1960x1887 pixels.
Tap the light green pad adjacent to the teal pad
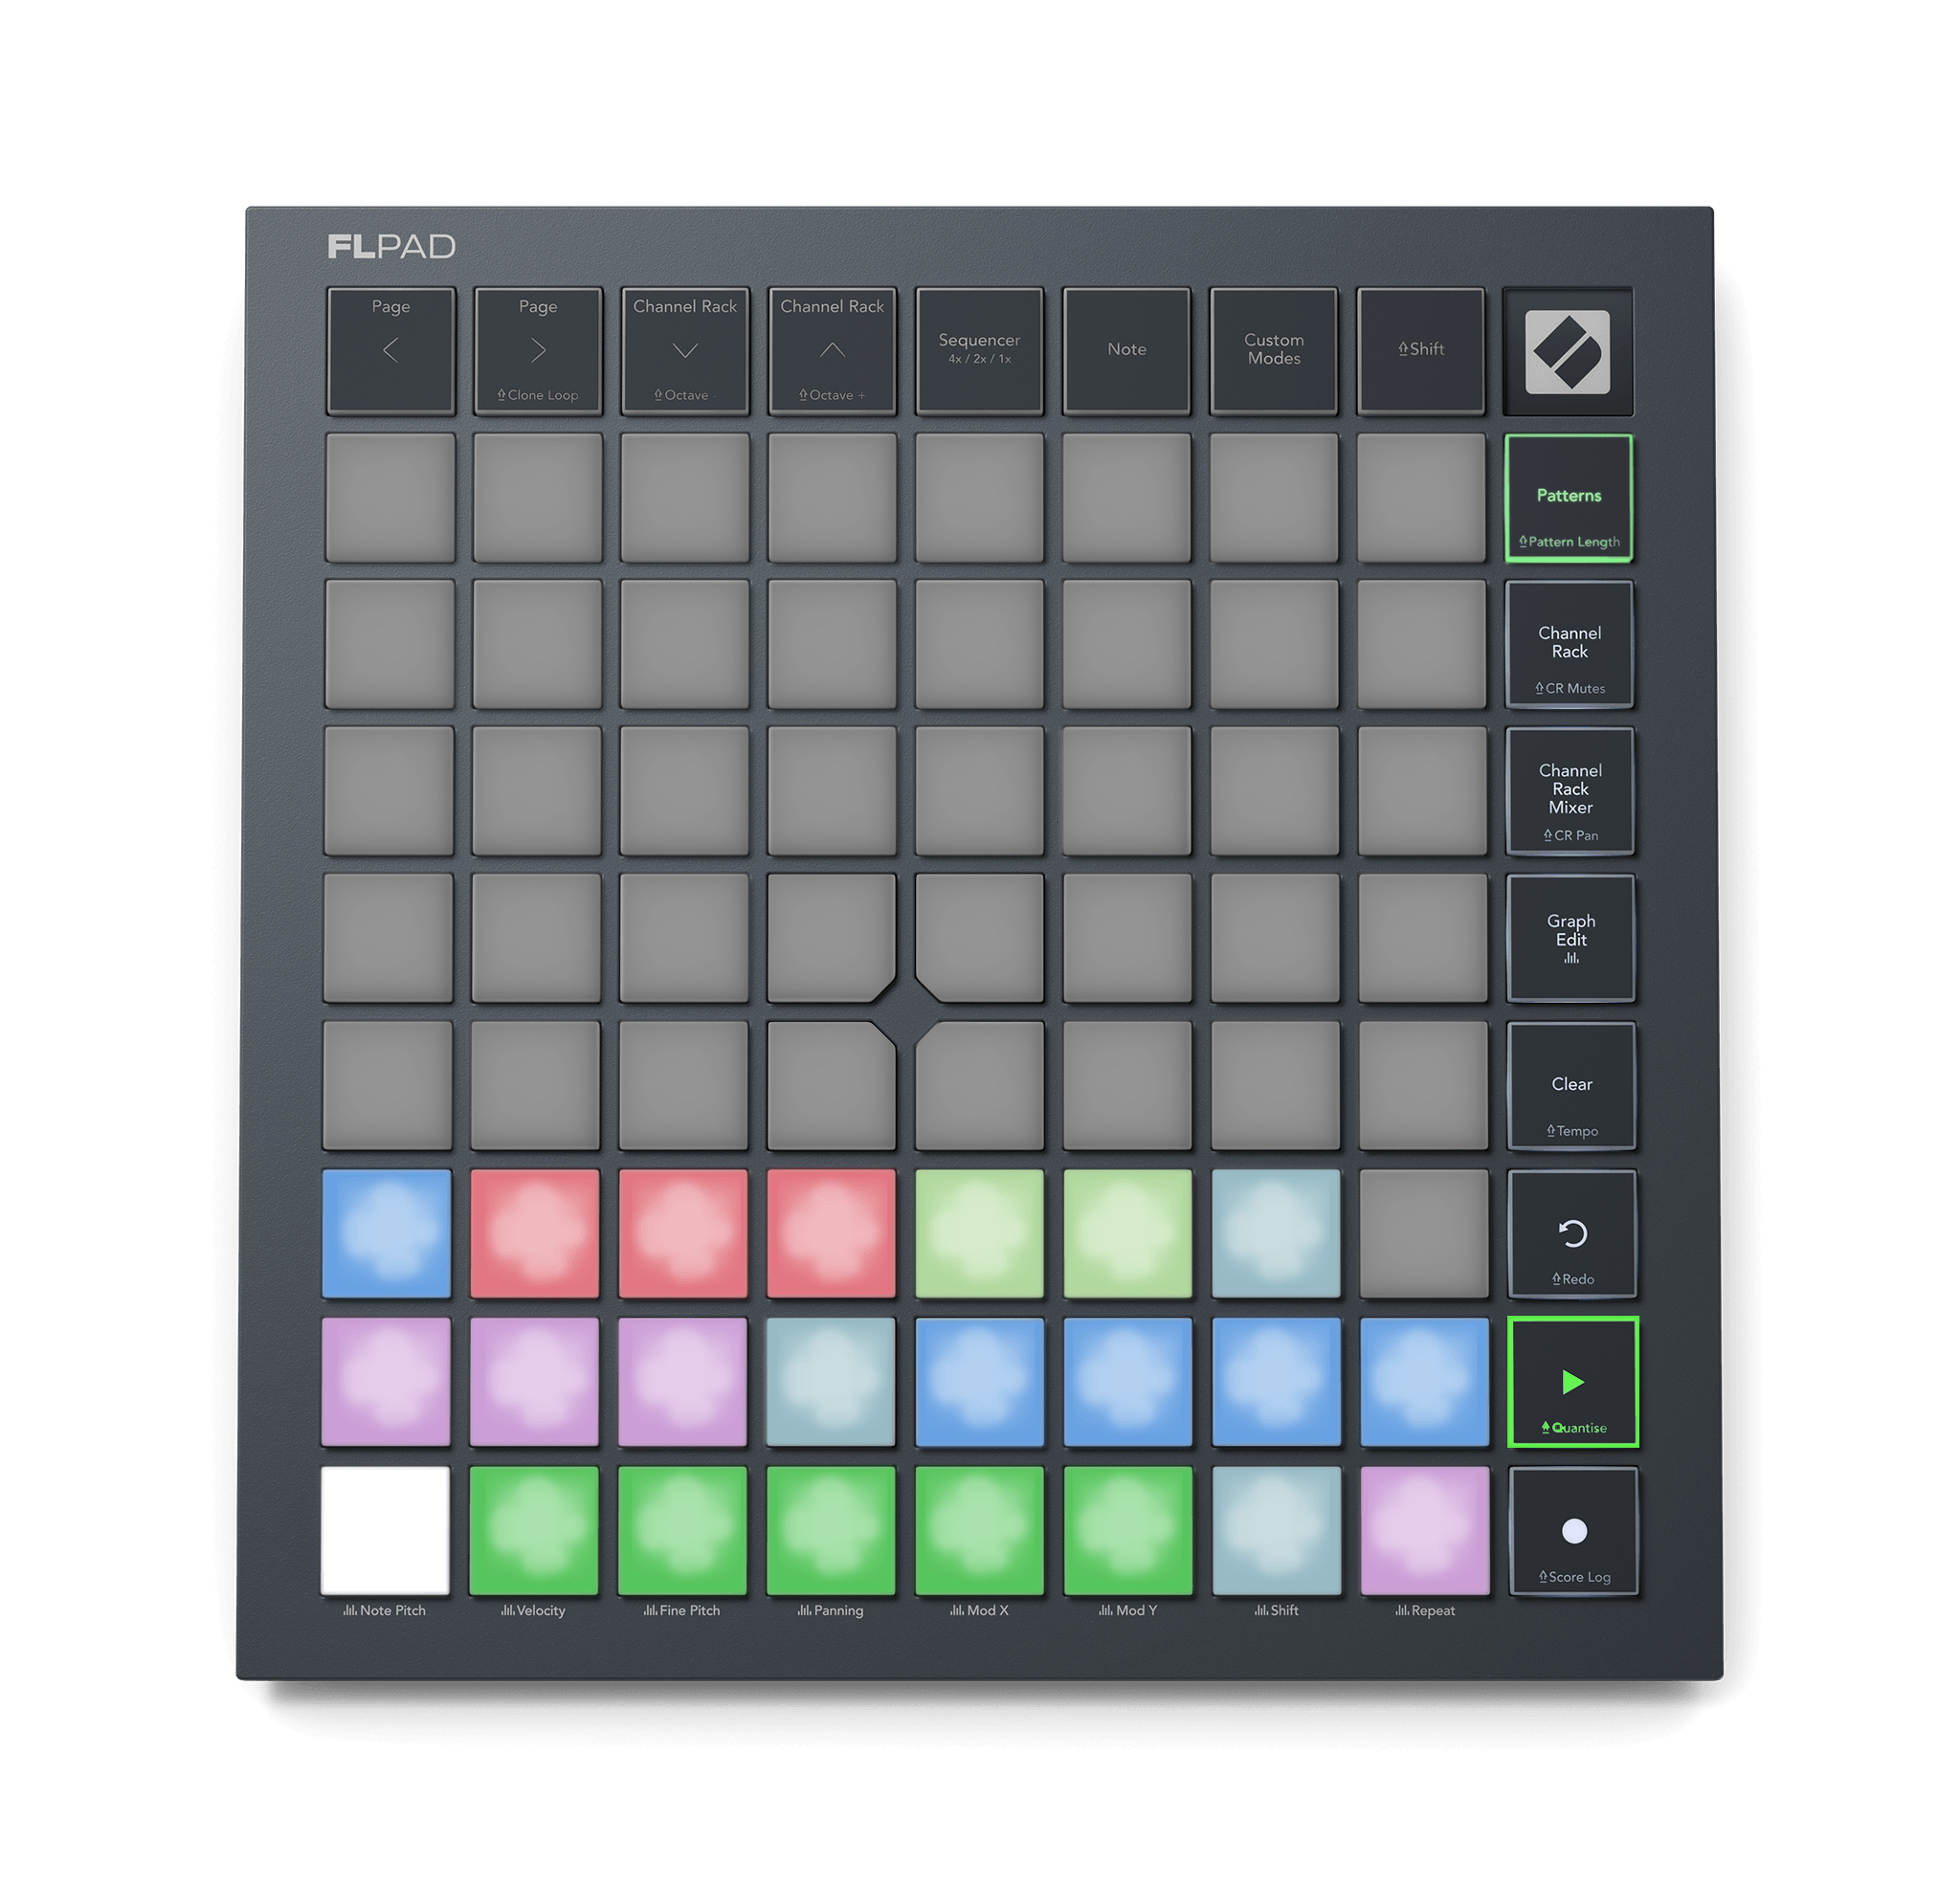[1127, 1234]
